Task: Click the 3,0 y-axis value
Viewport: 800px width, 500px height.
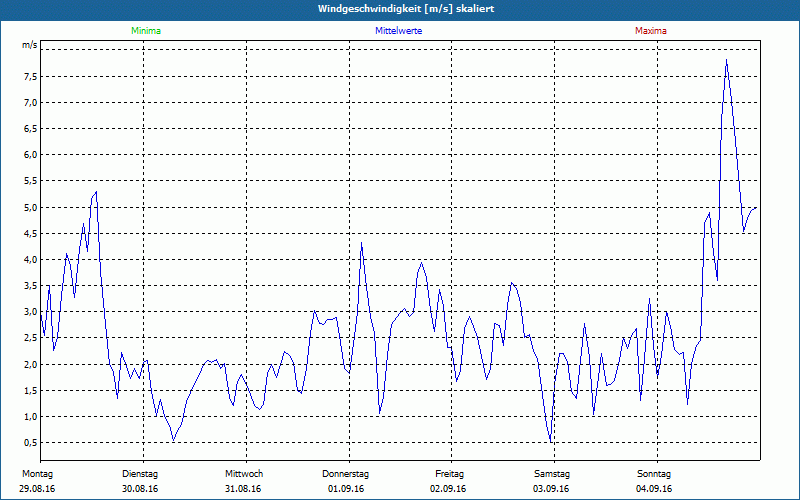Action: [x=30, y=311]
